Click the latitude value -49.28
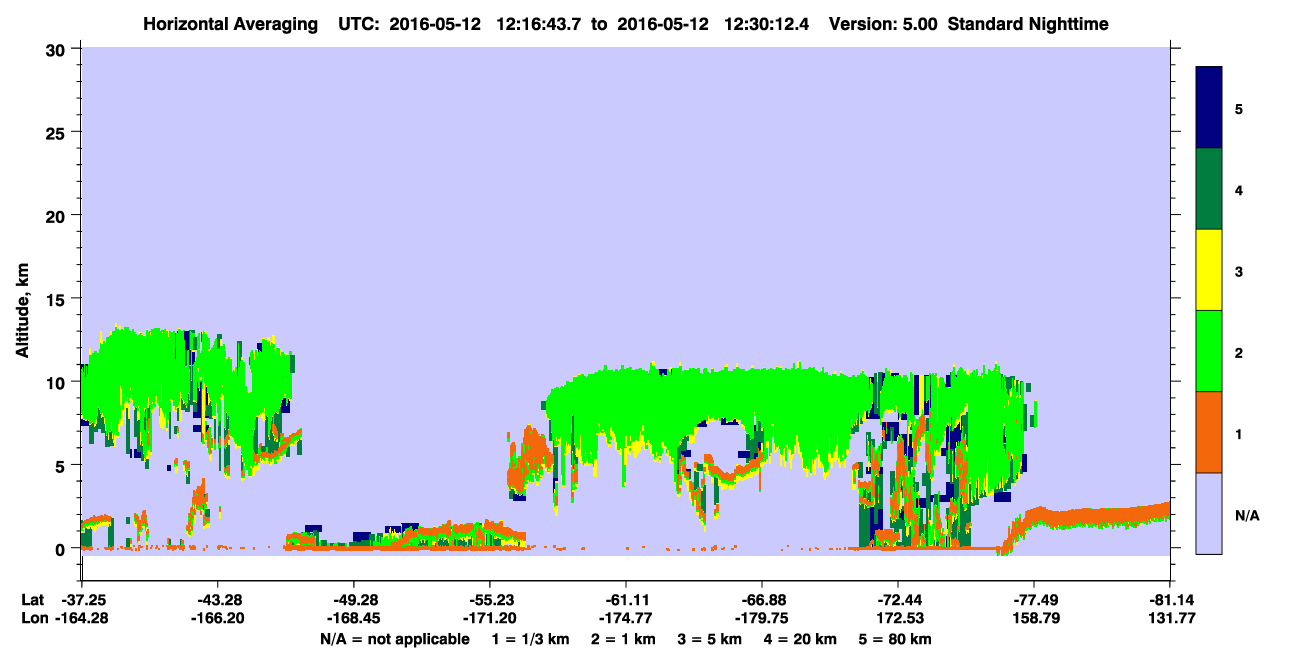Image resolution: width=1300 pixels, height=667 pixels. 354,600
